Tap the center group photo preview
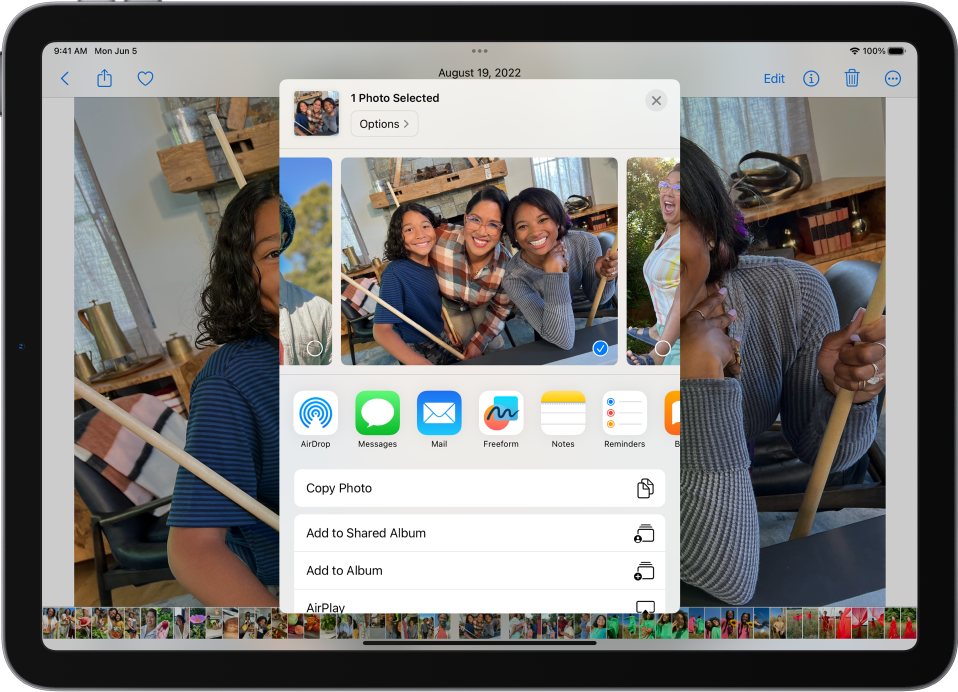The image size is (958, 692). [479, 261]
